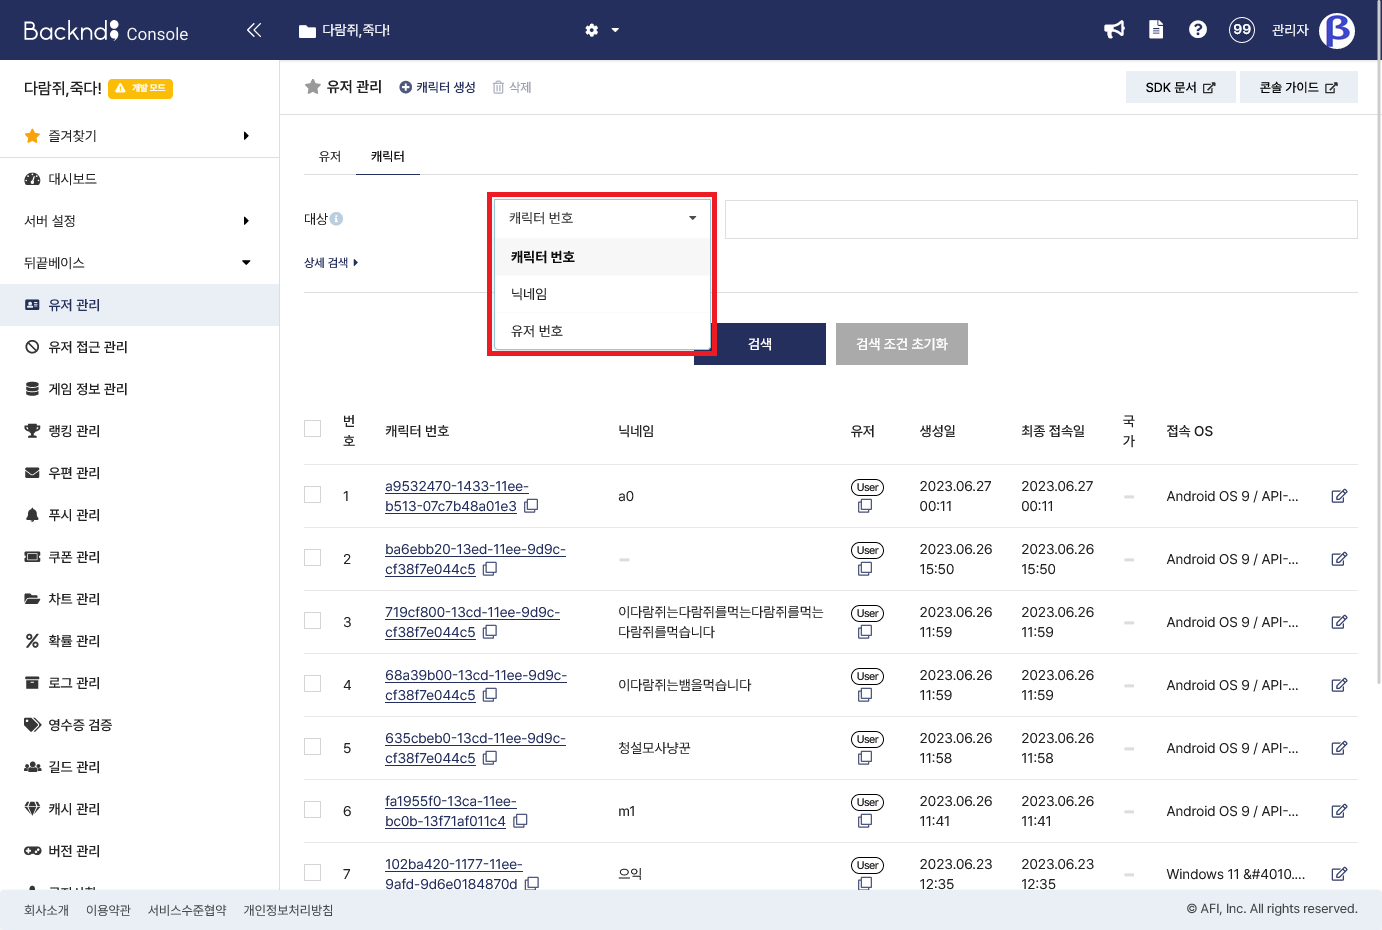
Task: Select 유저 번호 option in dropdown list
Action: pos(602,331)
